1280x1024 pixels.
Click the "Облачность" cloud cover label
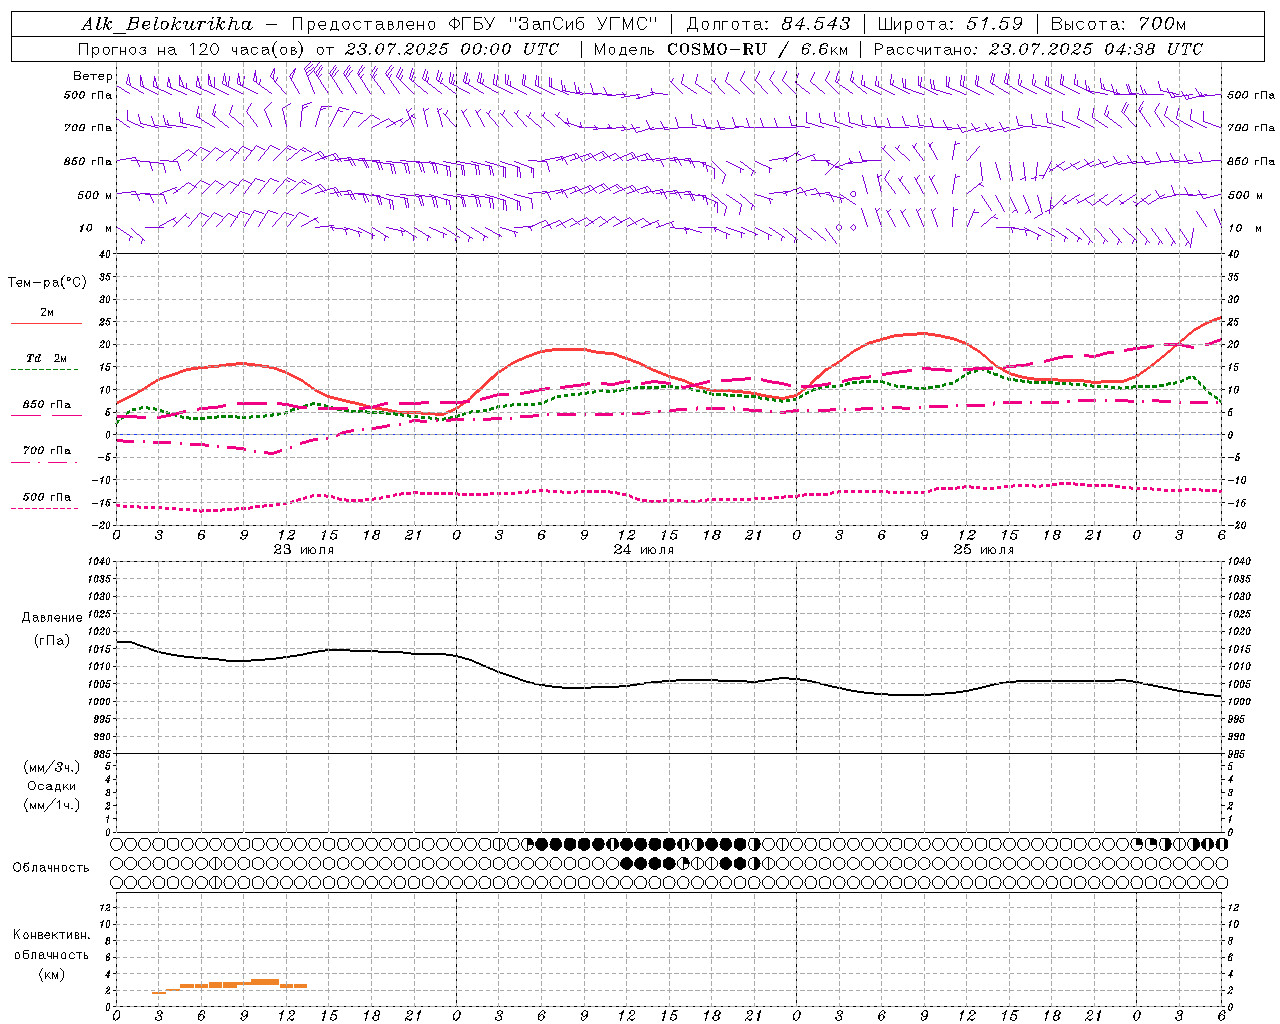51,867
